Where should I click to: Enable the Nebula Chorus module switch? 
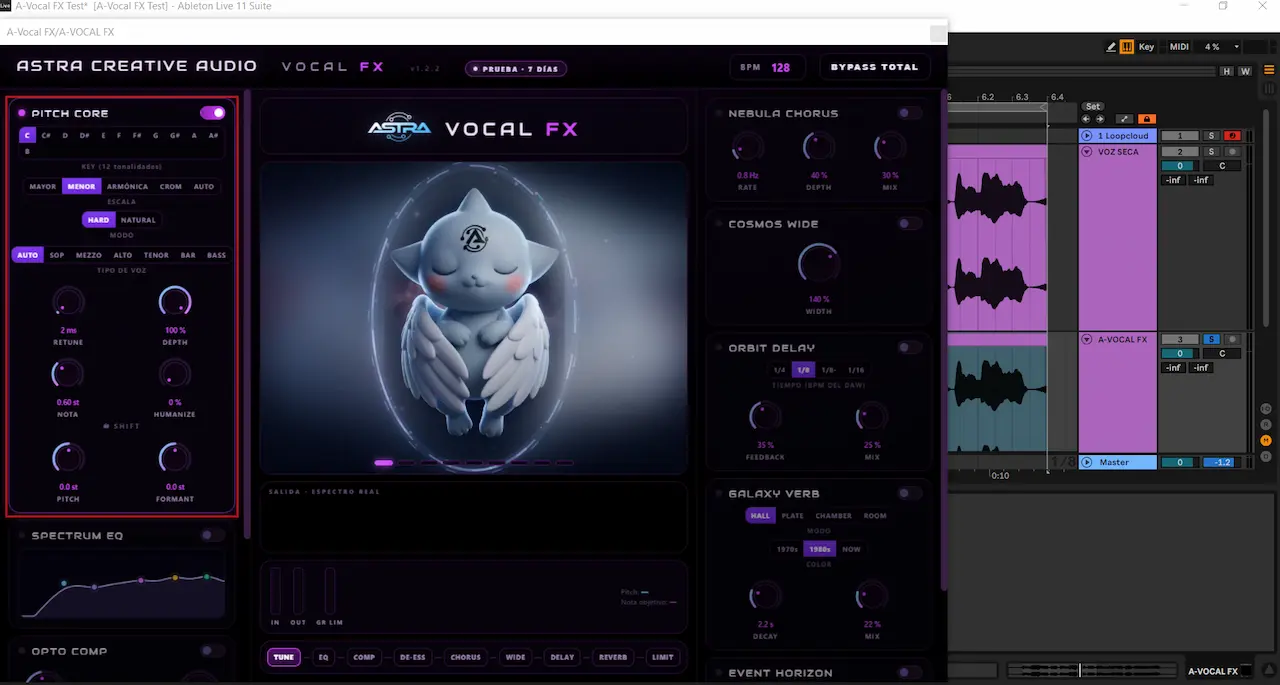(910, 113)
